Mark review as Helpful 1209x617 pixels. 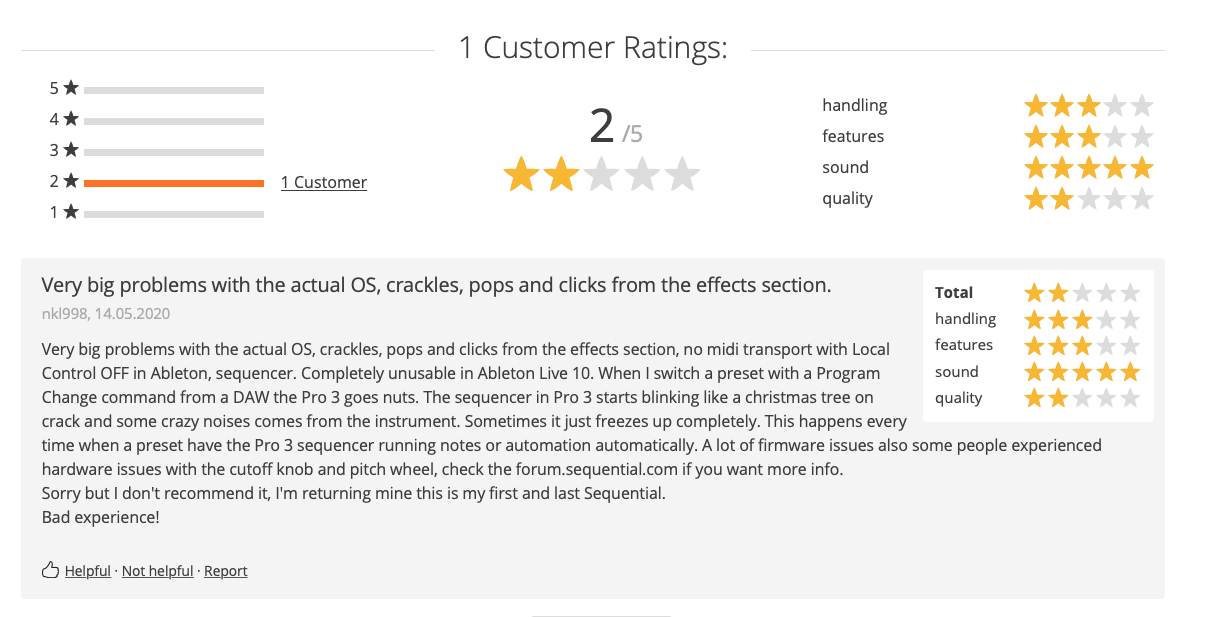coord(88,571)
